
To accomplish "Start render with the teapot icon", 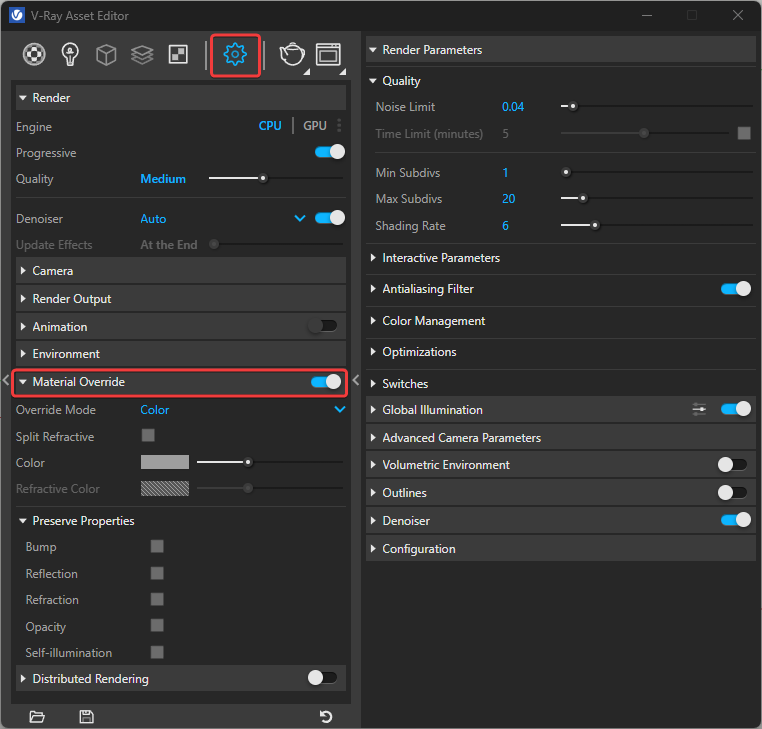I will click(x=292, y=55).
